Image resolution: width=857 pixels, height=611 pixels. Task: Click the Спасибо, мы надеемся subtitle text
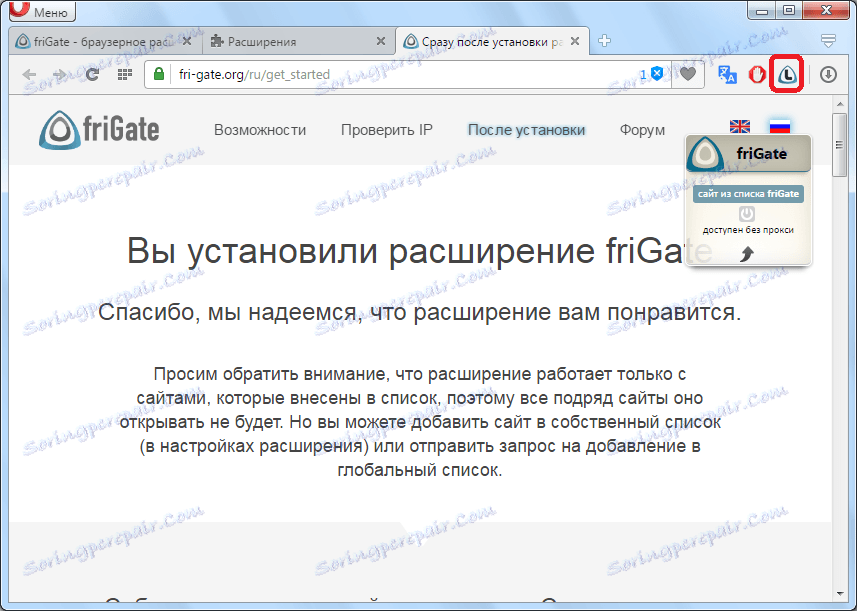(419, 313)
